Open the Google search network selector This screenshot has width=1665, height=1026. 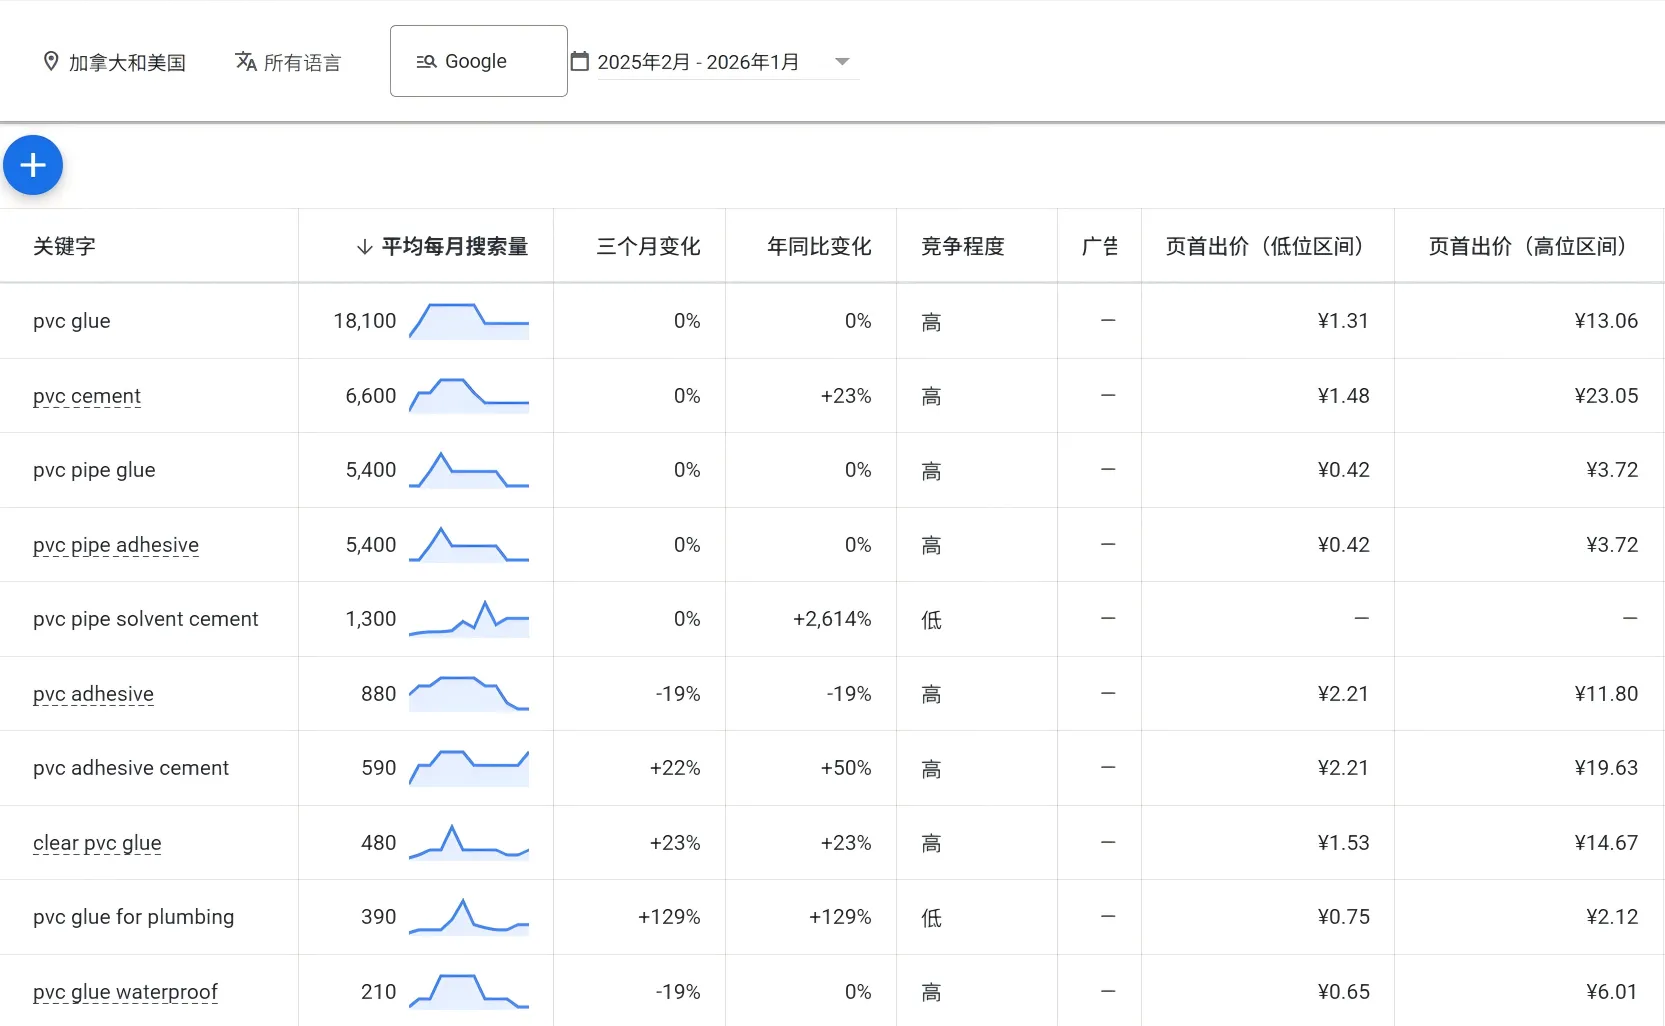(x=479, y=61)
